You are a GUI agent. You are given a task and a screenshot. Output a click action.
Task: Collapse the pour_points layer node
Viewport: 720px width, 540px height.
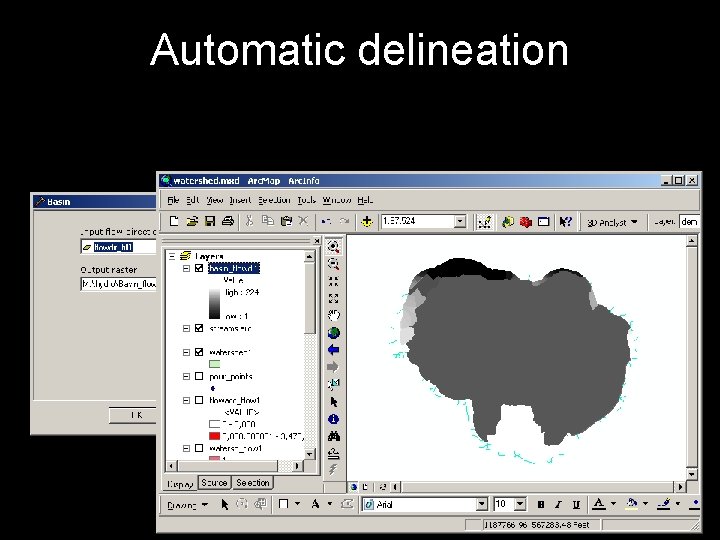[x=186, y=376]
